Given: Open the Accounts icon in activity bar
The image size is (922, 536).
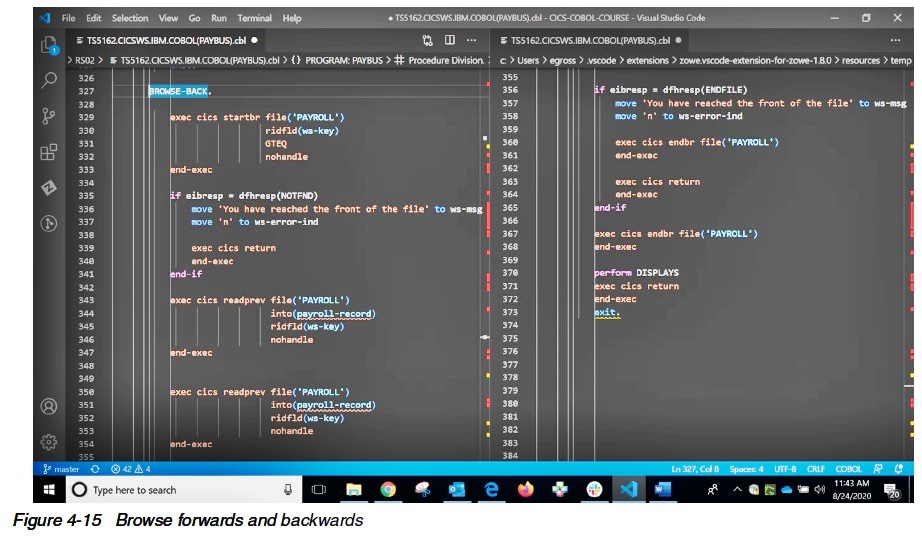Looking at the screenshot, I should tap(48, 406).
